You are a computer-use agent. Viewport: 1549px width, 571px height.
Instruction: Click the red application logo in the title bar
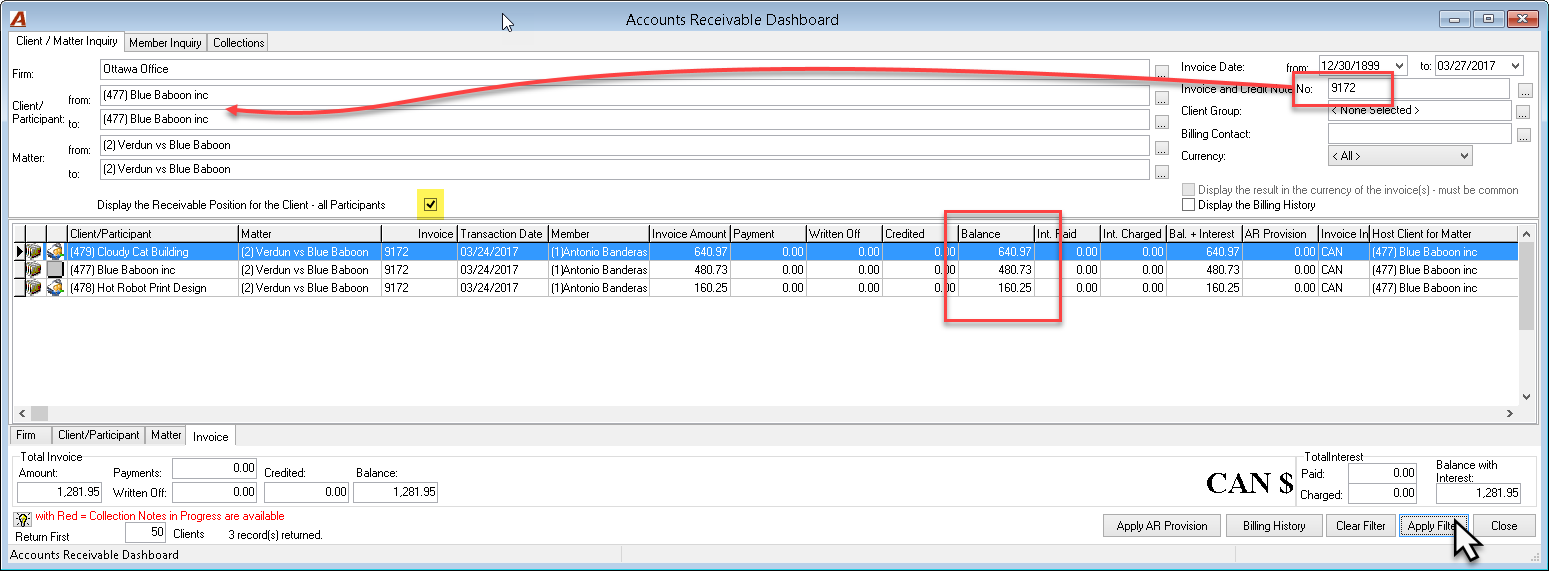(18, 18)
